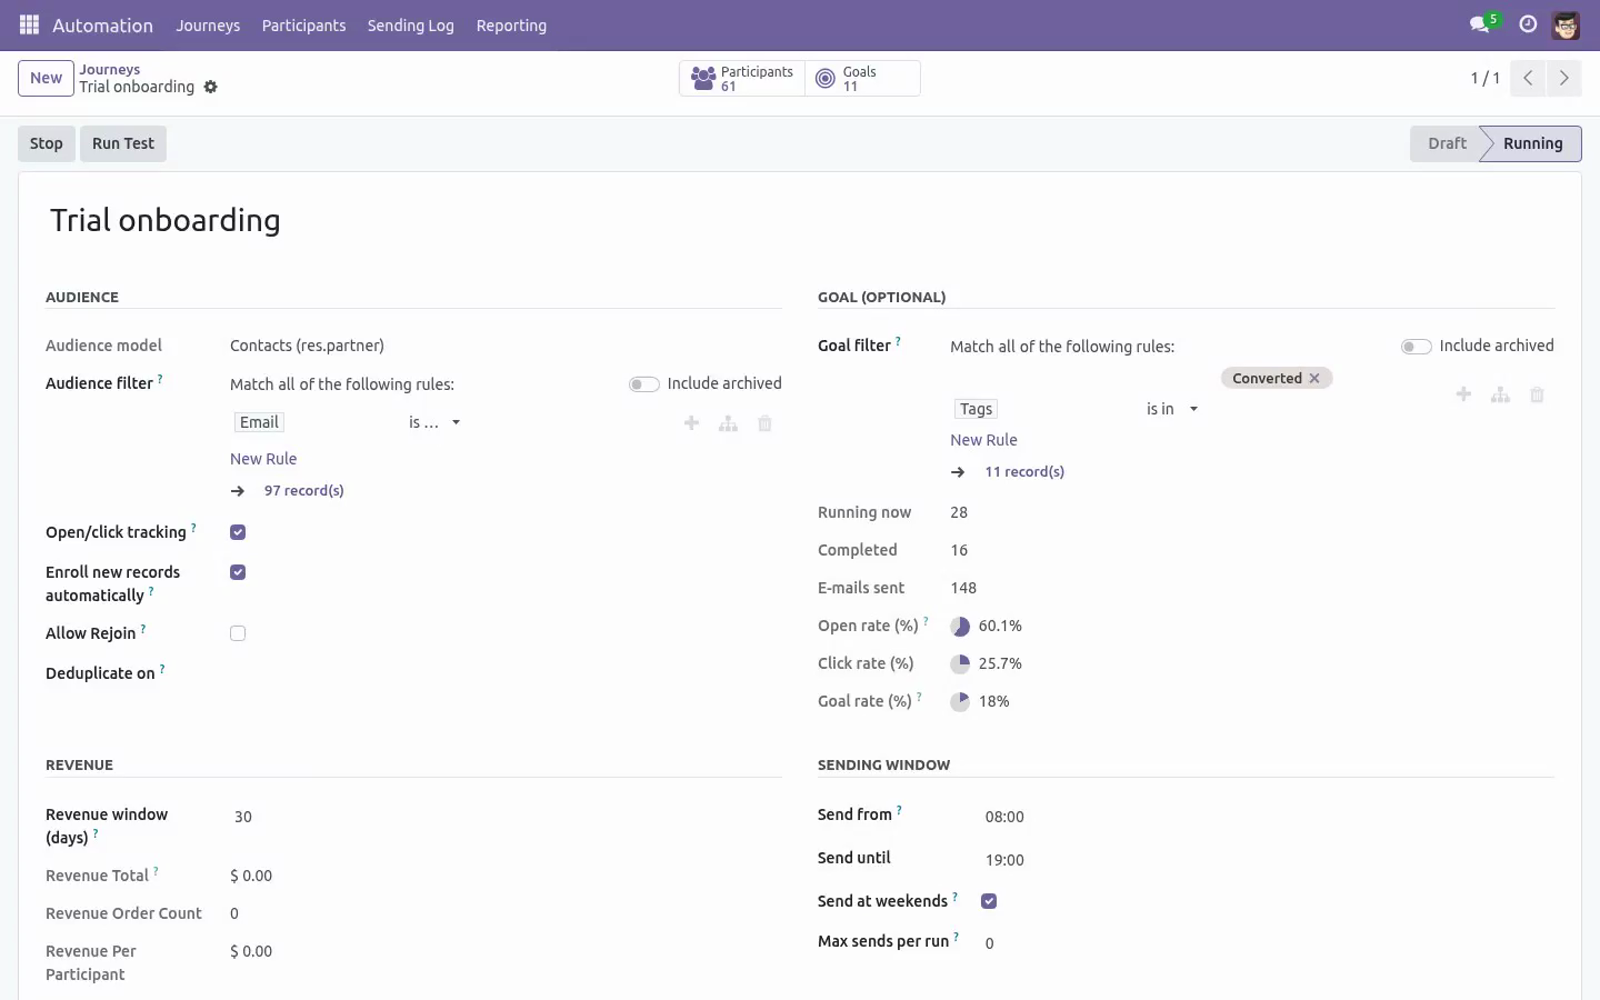Click the arrow icon beside 11 record(s)

tap(957, 472)
